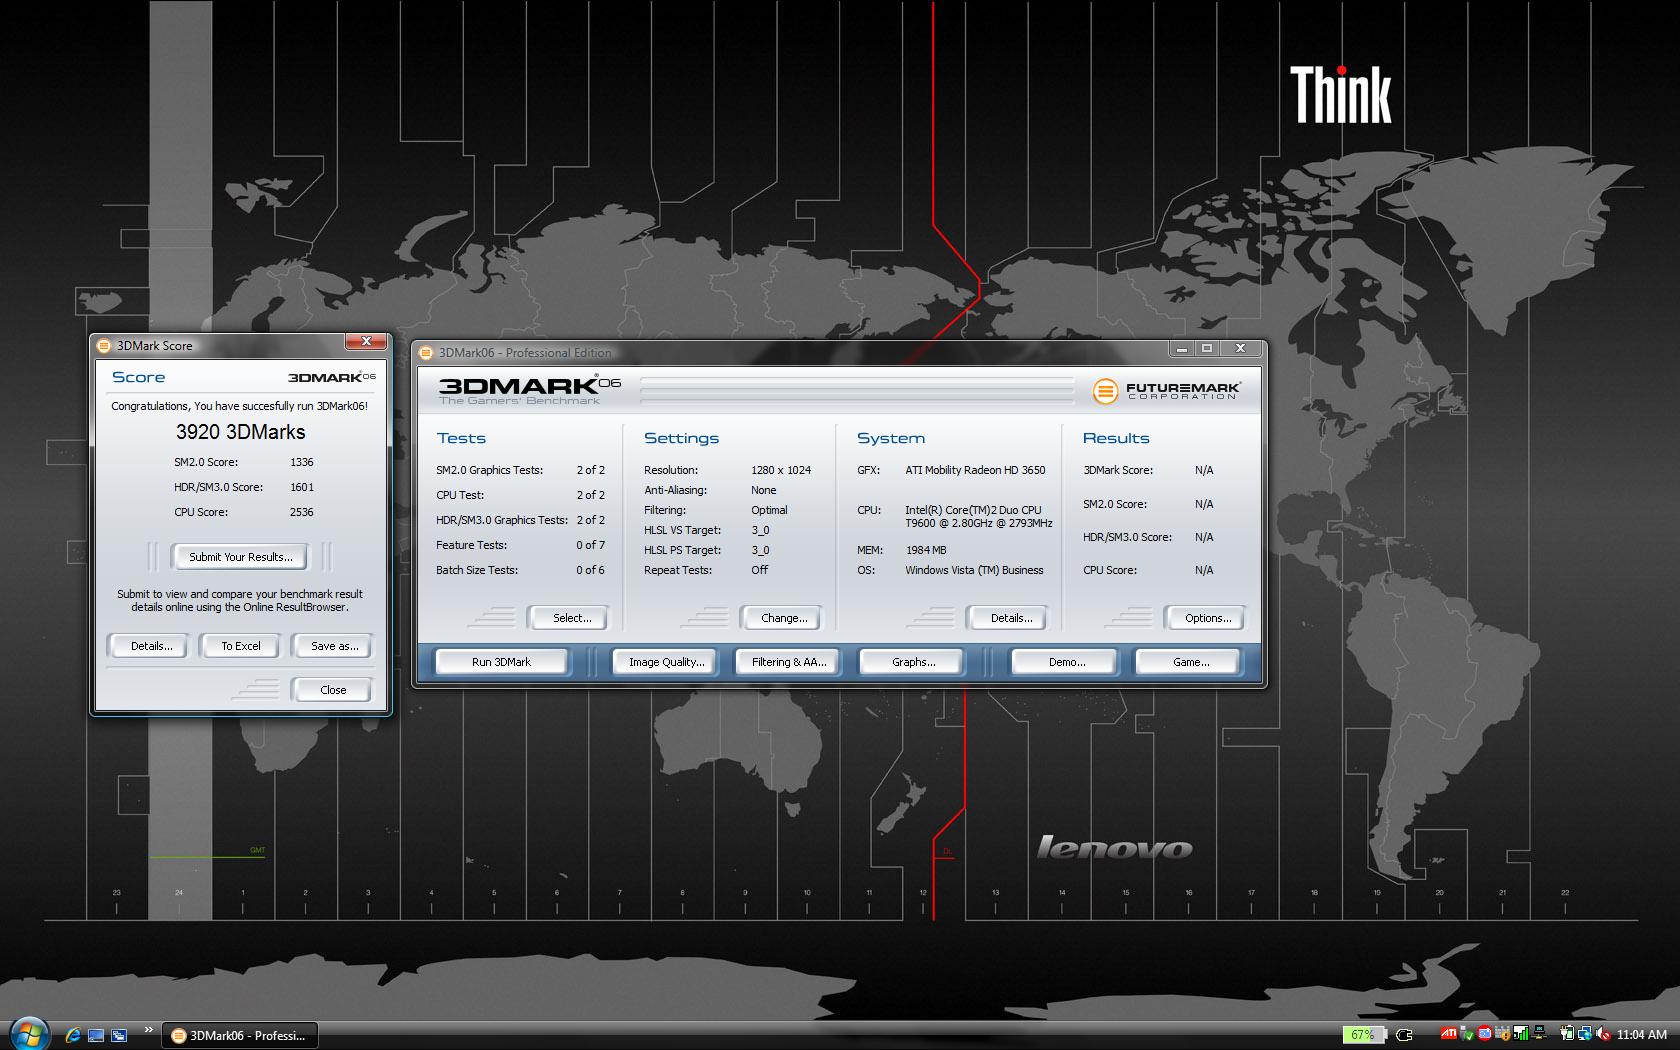The height and width of the screenshot is (1050, 1680).
Task: Click the power plug tray icon
Action: 1404,1035
